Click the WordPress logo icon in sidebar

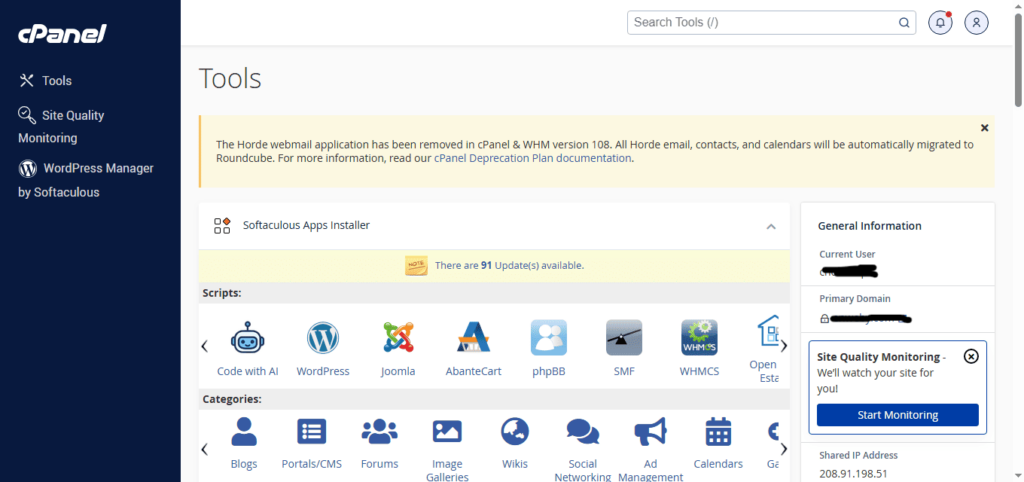(27, 169)
